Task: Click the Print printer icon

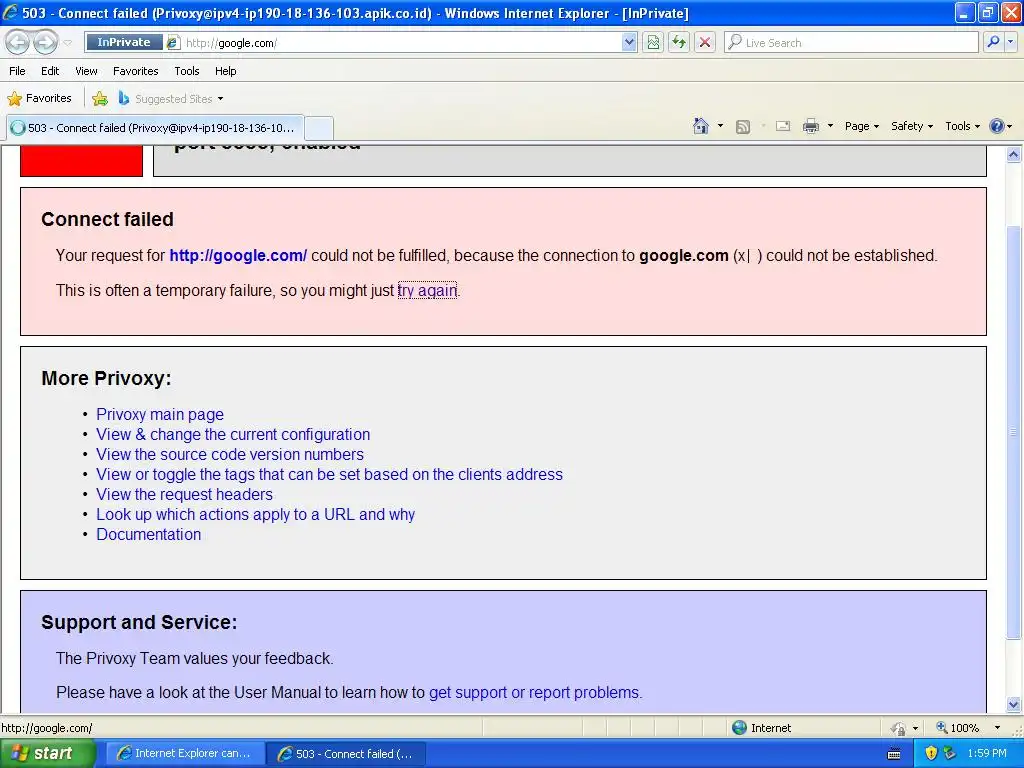Action: (x=810, y=127)
